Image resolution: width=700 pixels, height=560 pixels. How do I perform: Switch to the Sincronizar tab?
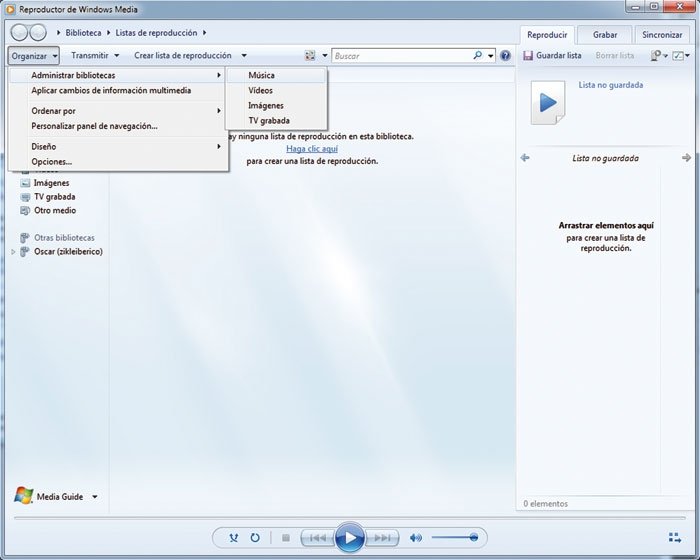pos(662,35)
